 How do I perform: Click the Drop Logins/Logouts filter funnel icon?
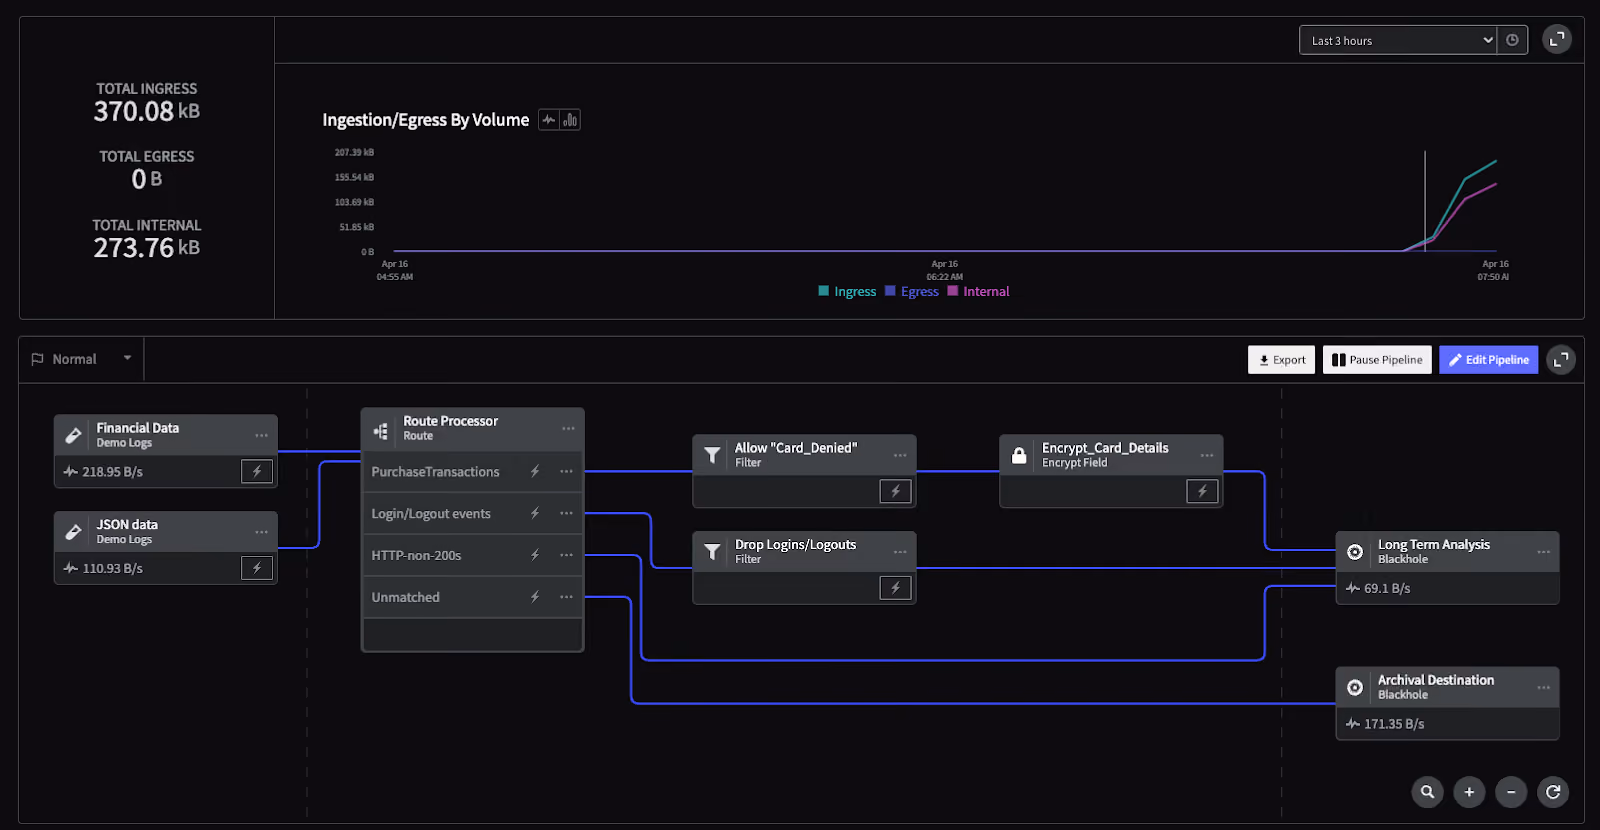pos(712,552)
